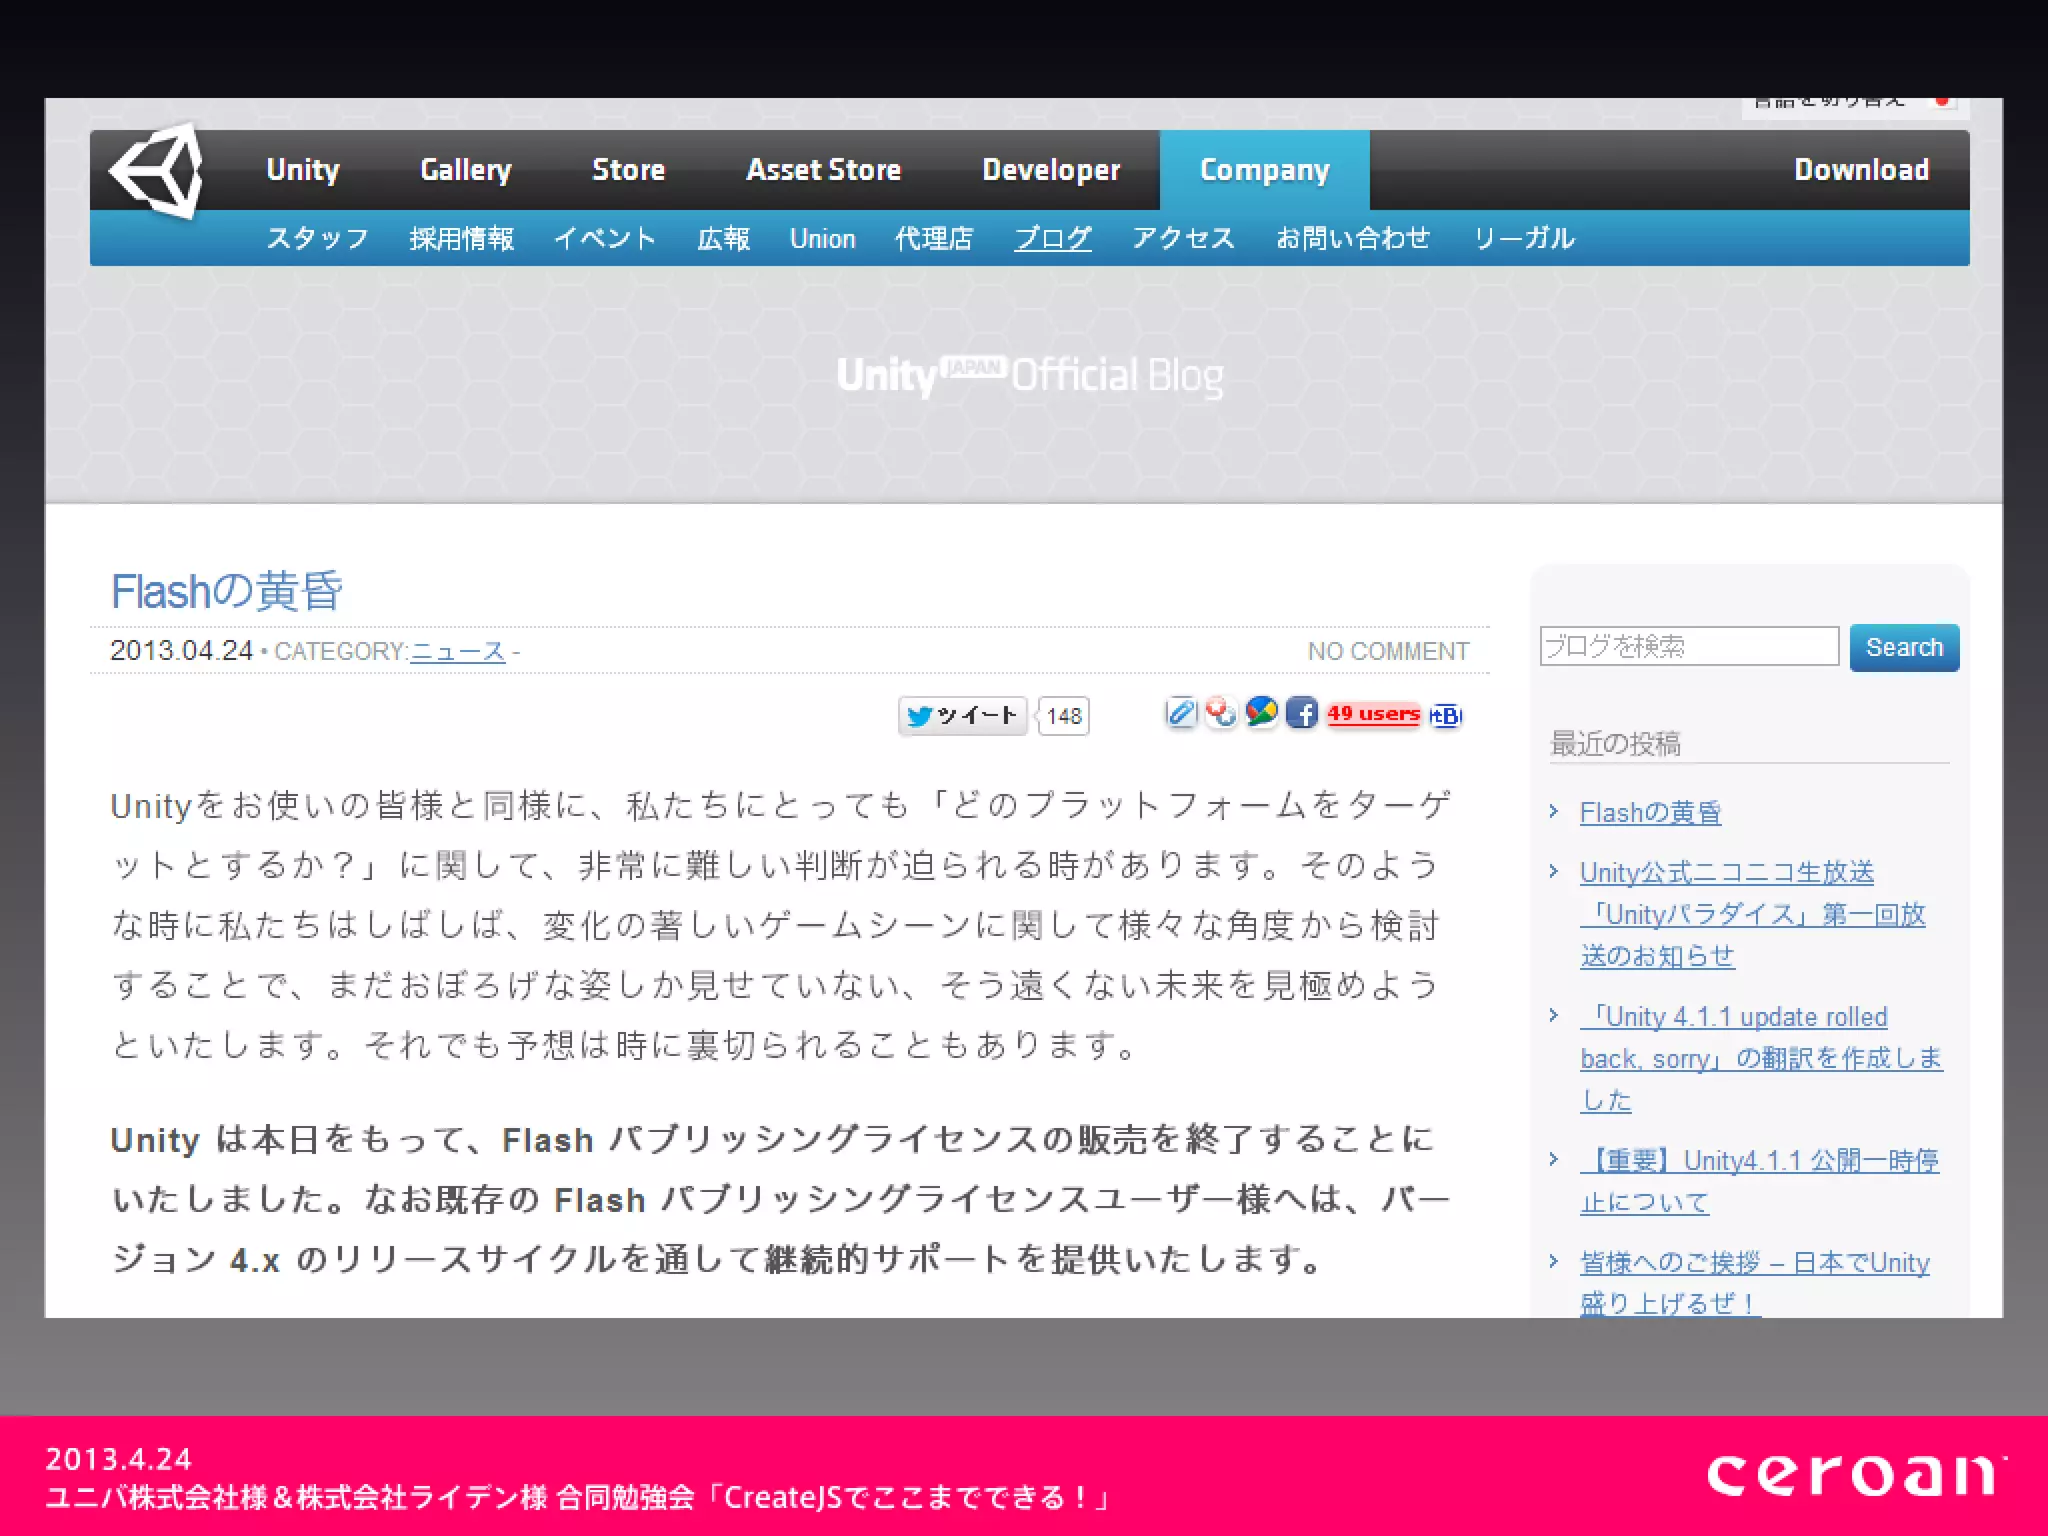Open the Flashの黄昏 article heading
The width and height of the screenshot is (2048, 1536).
[x=227, y=591]
